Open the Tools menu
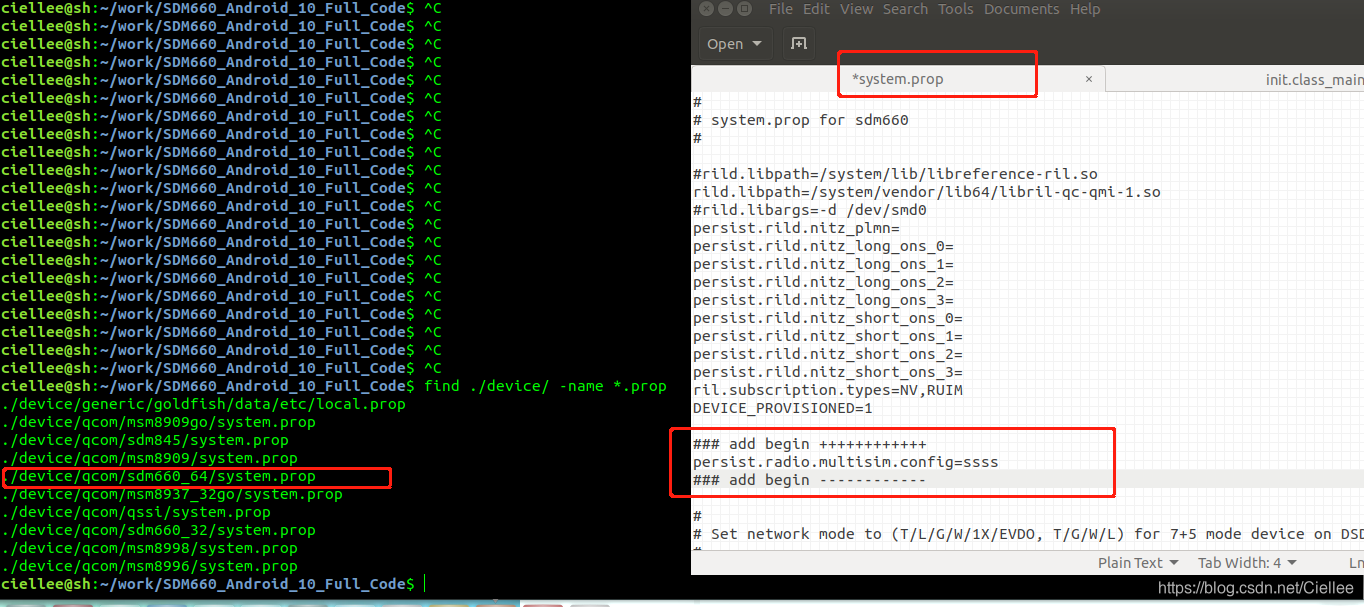 [955, 9]
